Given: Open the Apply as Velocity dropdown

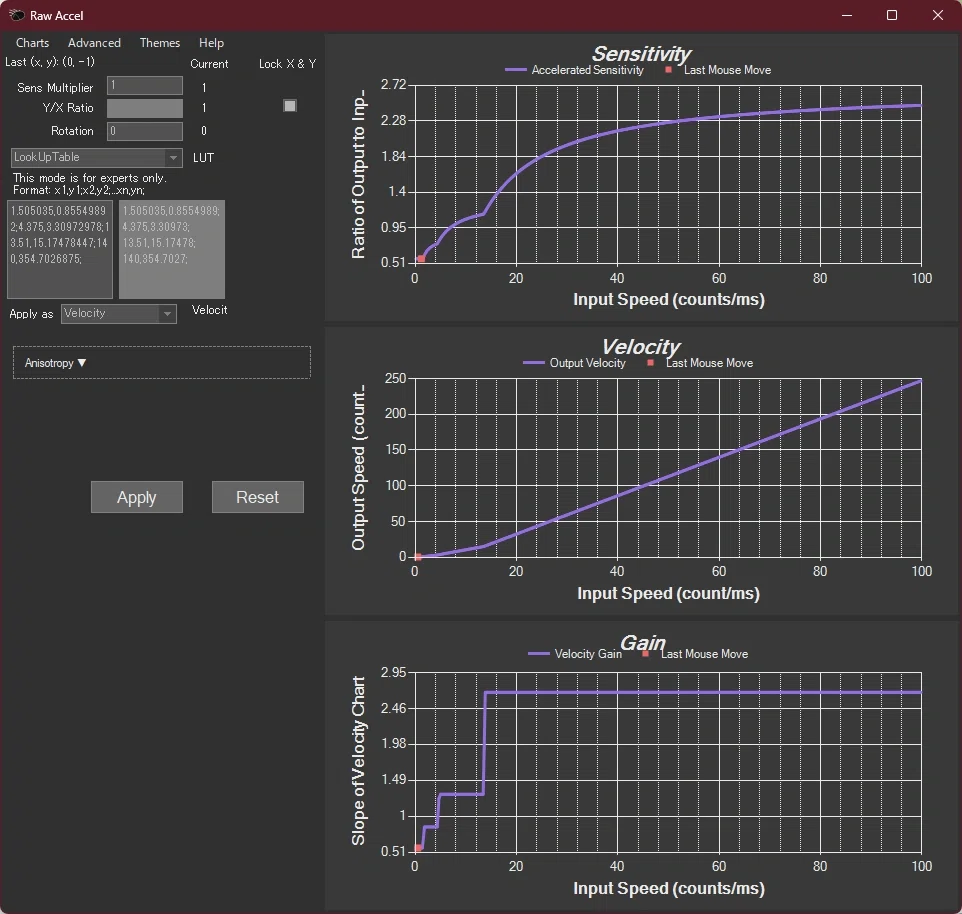Looking at the screenshot, I should [118, 313].
